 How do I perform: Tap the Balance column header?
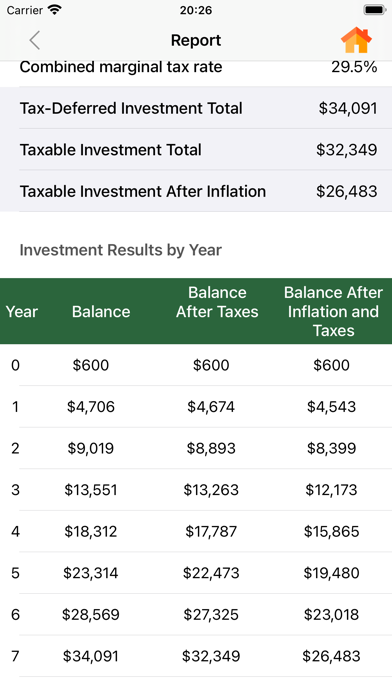click(101, 312)
